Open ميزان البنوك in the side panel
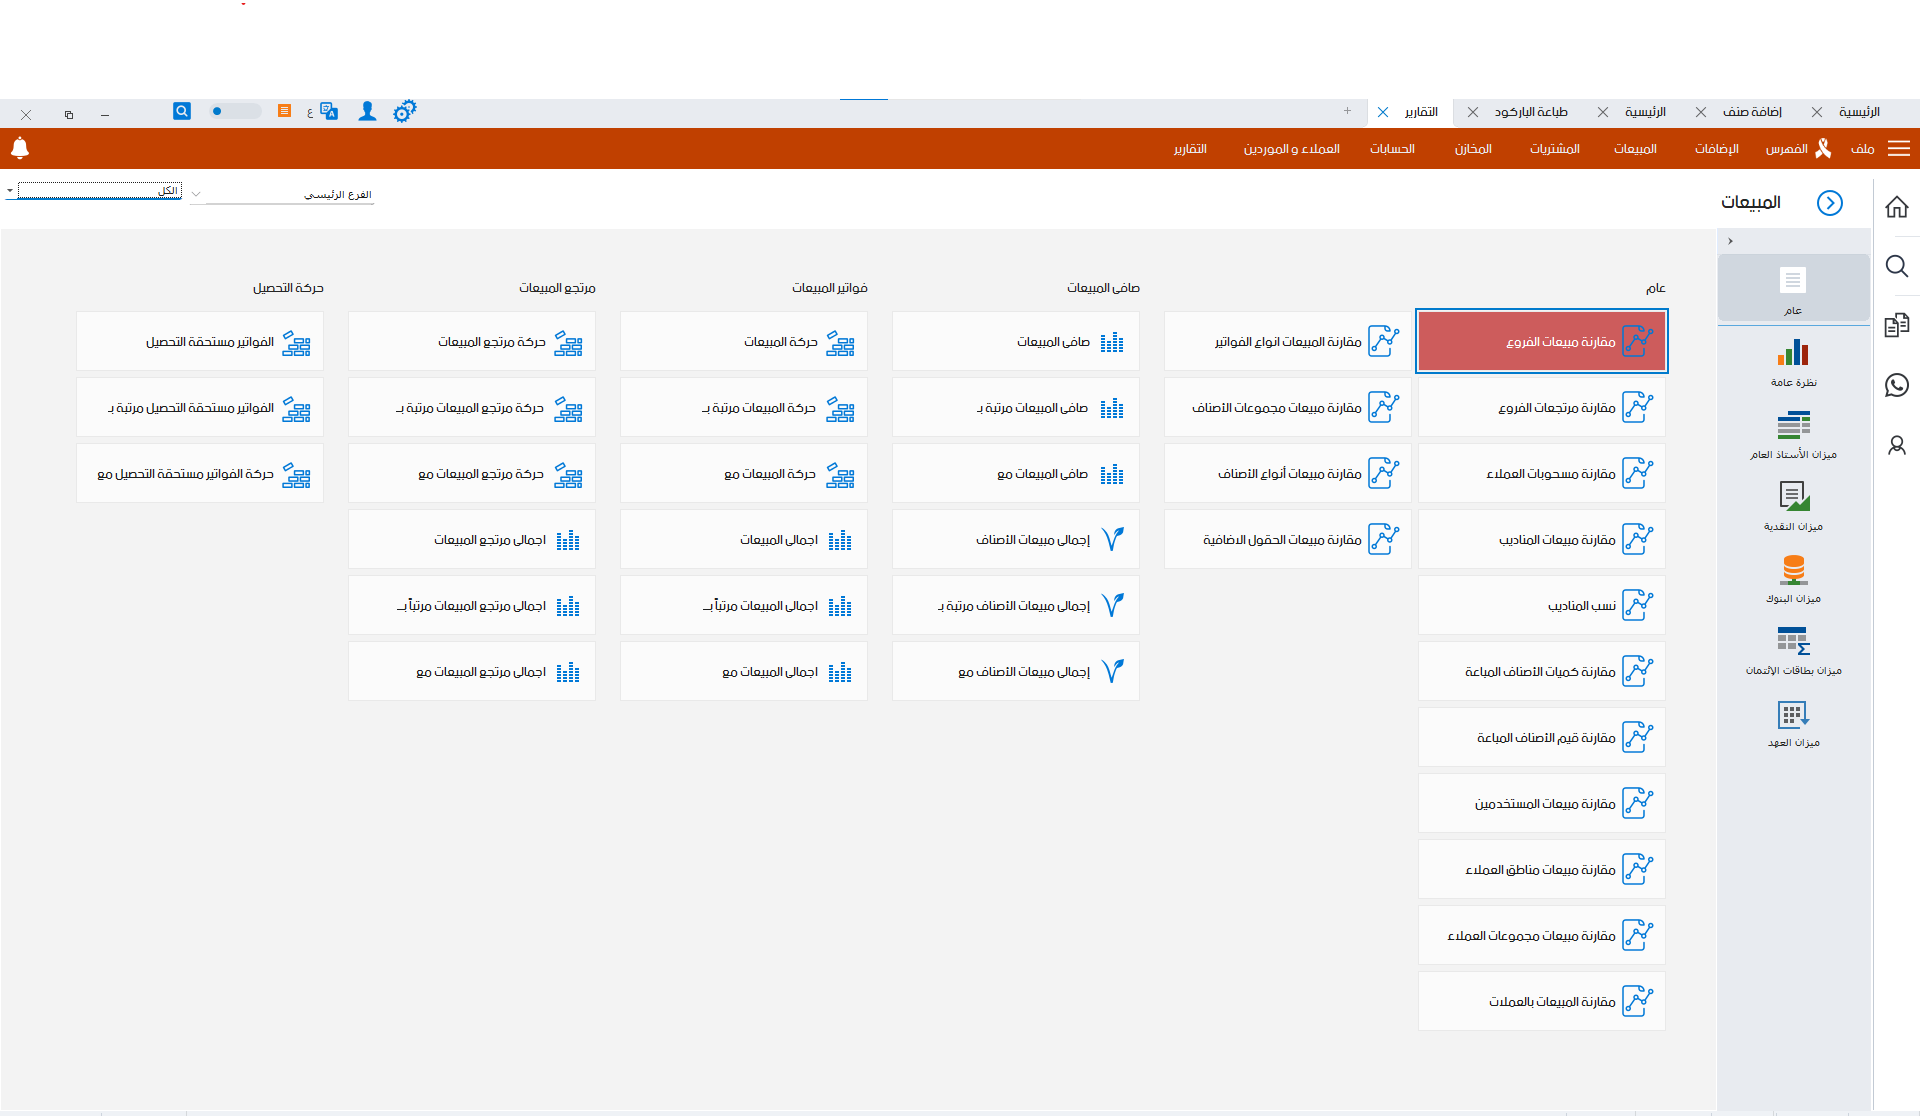 pos(1793,579)
